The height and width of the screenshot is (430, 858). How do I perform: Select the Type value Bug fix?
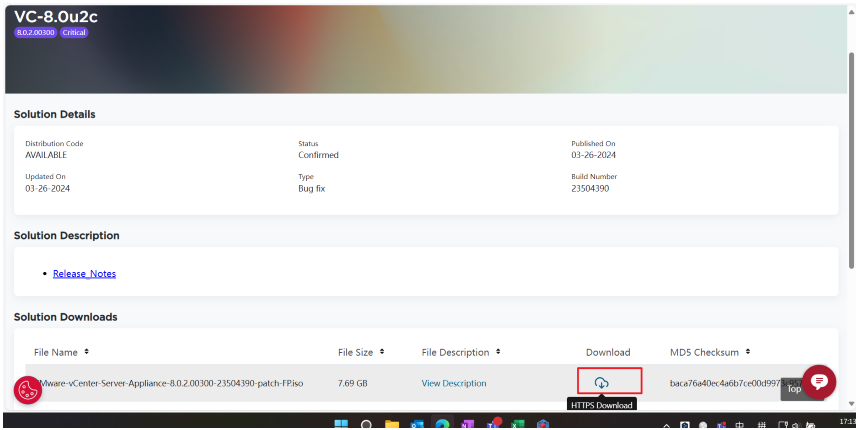pyautogui.click(x=311, y=188)
